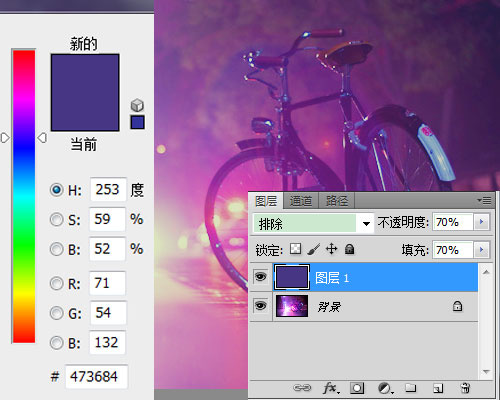The image size is (500, 400).
Task: Add a layer mask
Action: click(x=357, y=388)
